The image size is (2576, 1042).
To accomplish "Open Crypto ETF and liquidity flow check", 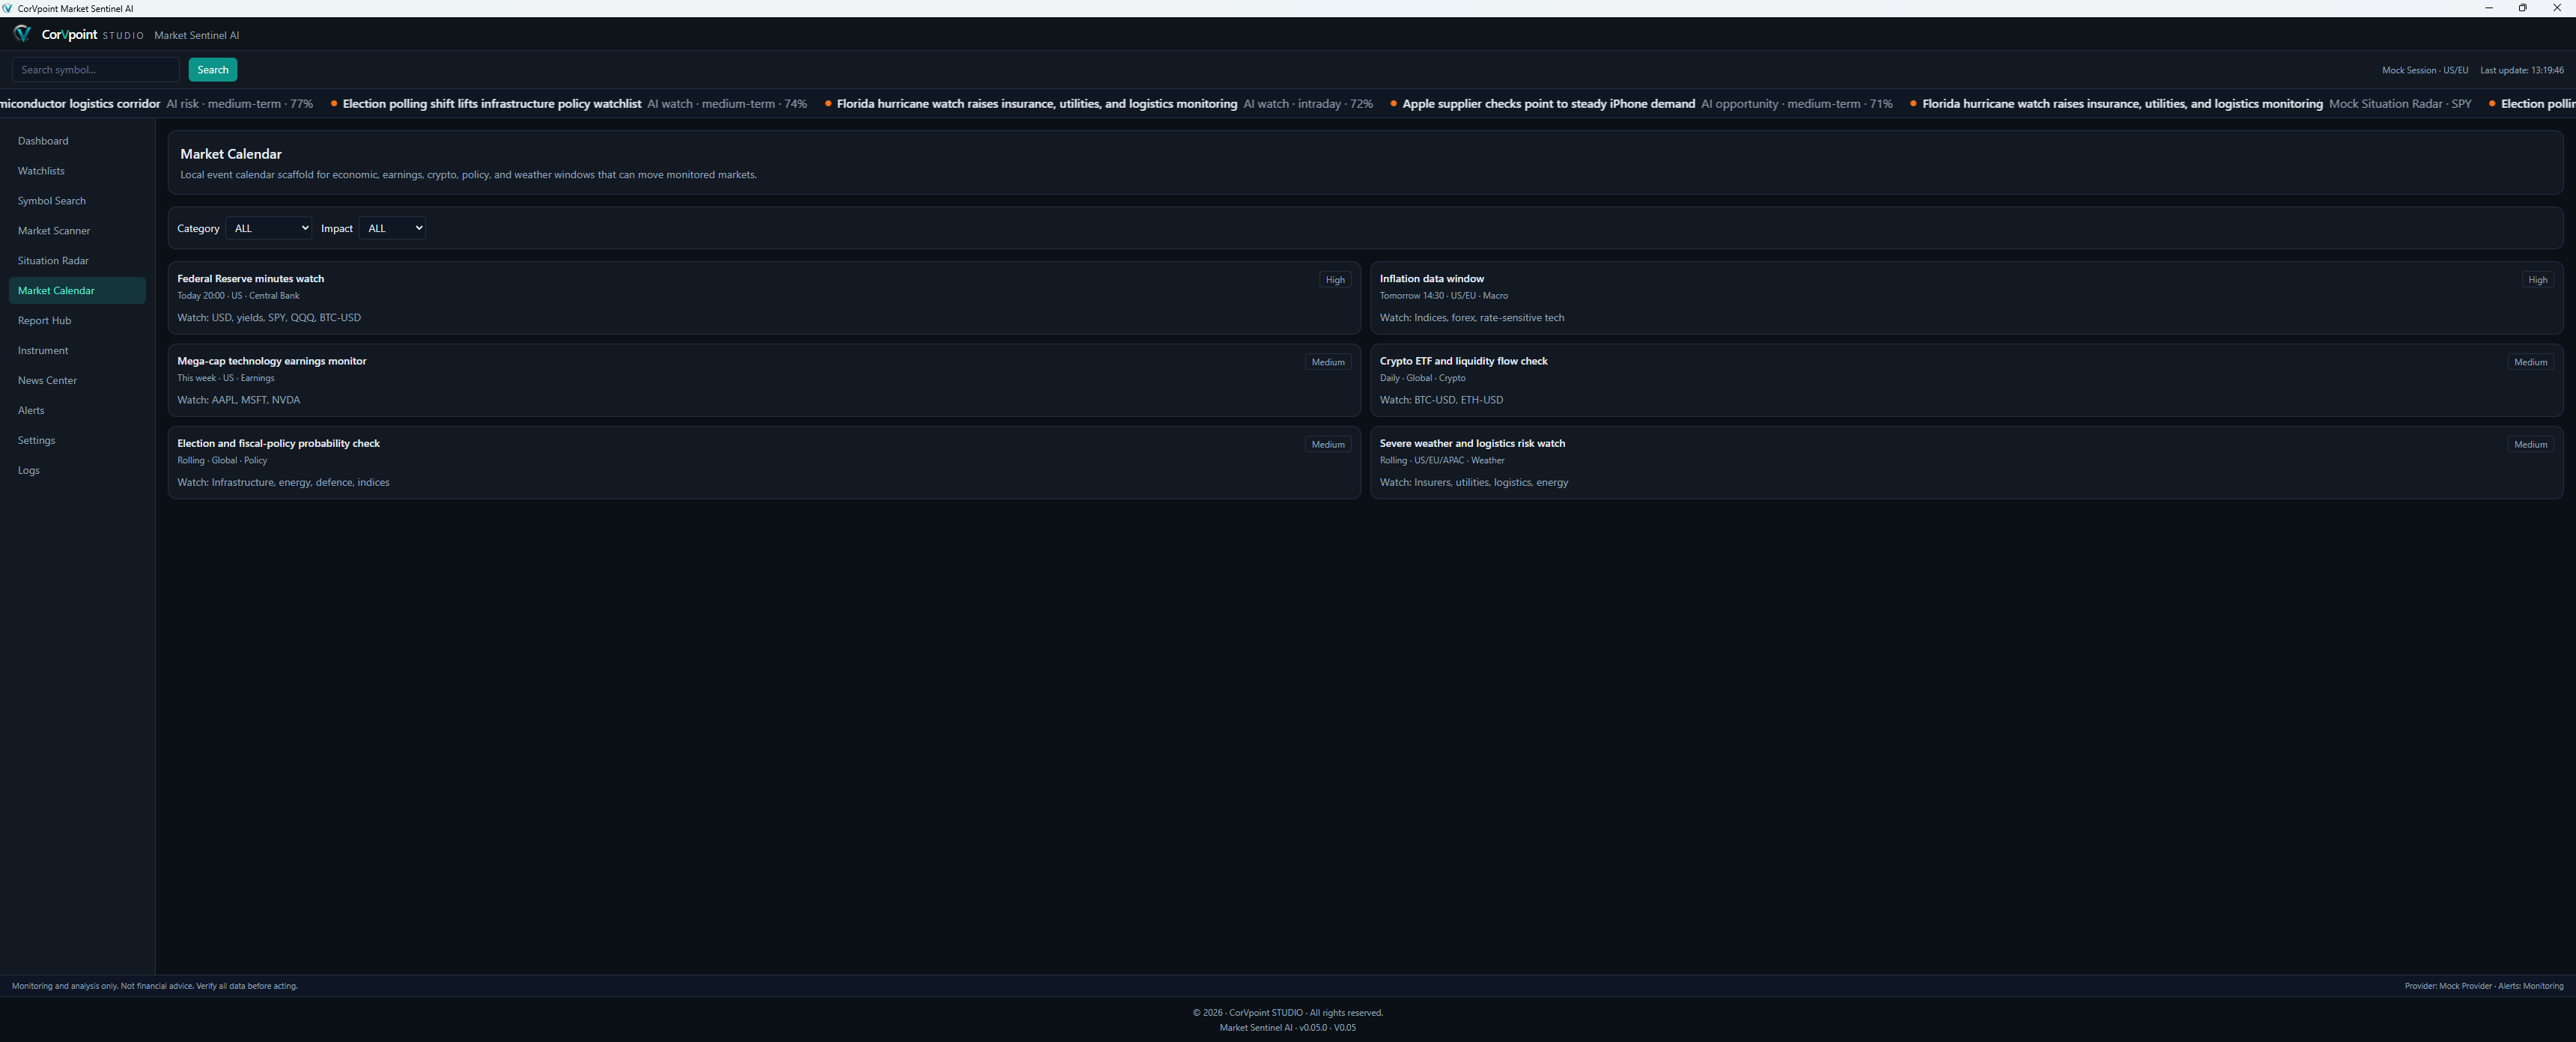I will (1966, 380).
